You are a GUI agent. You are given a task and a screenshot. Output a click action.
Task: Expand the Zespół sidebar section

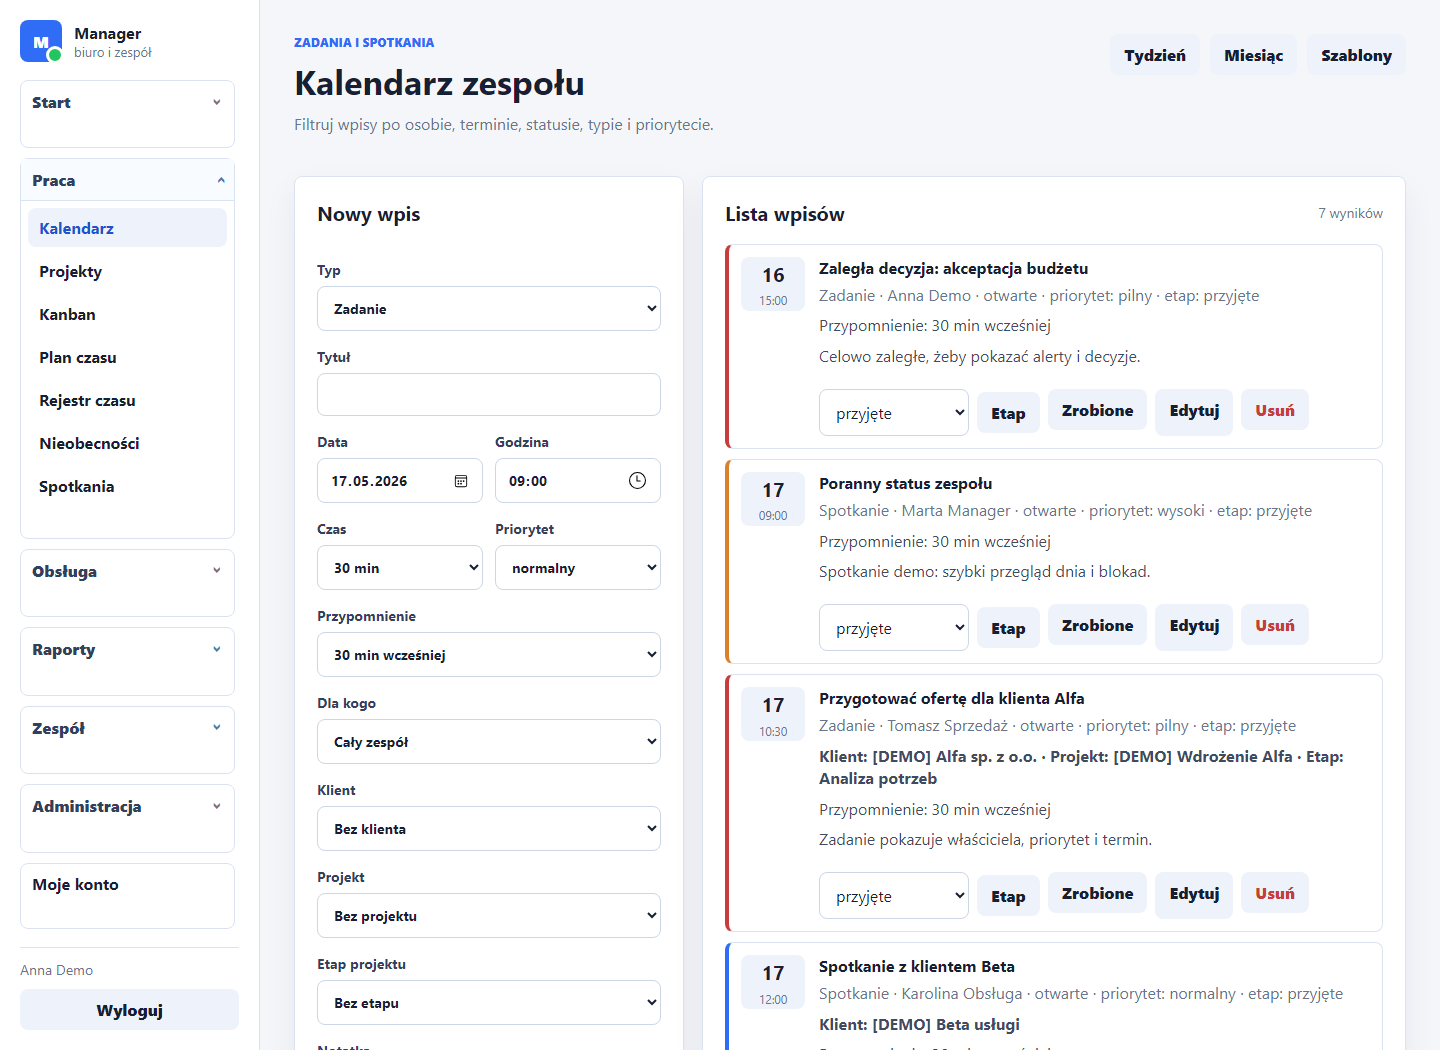pyautogui.click(x=127, y=729)
